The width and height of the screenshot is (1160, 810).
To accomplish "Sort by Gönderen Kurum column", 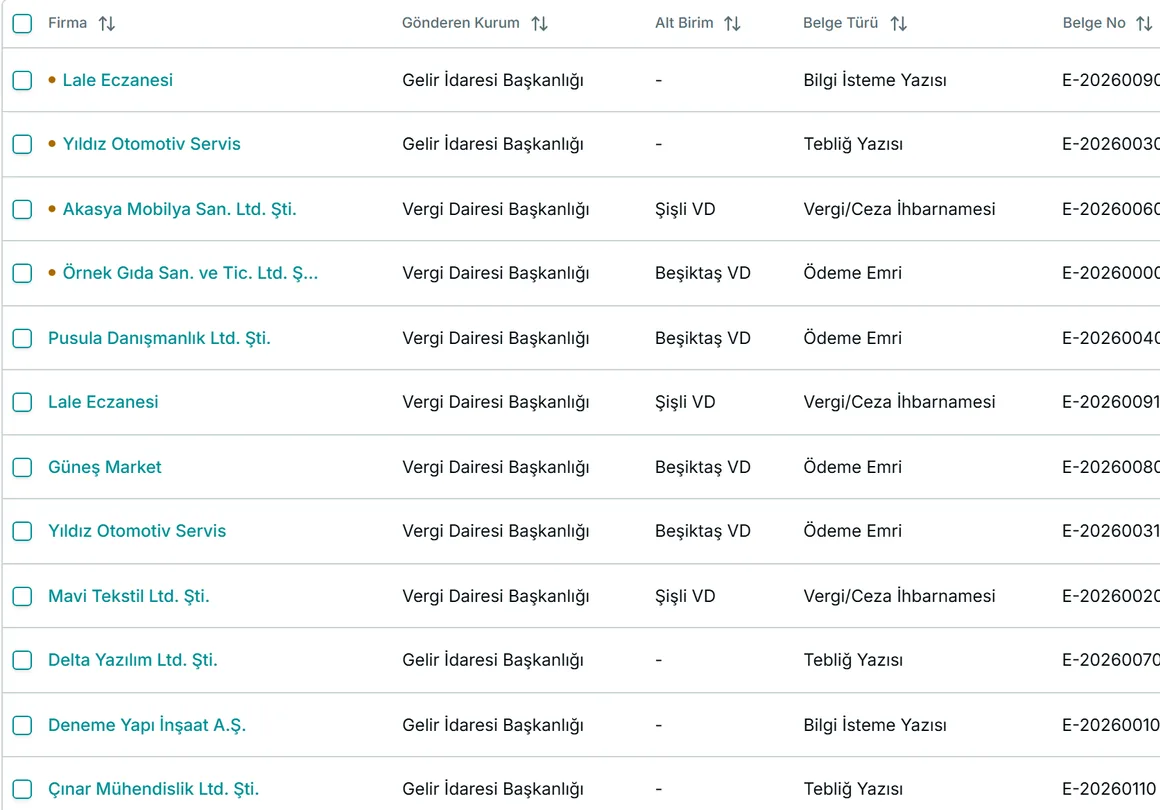I will coord(539,24).
